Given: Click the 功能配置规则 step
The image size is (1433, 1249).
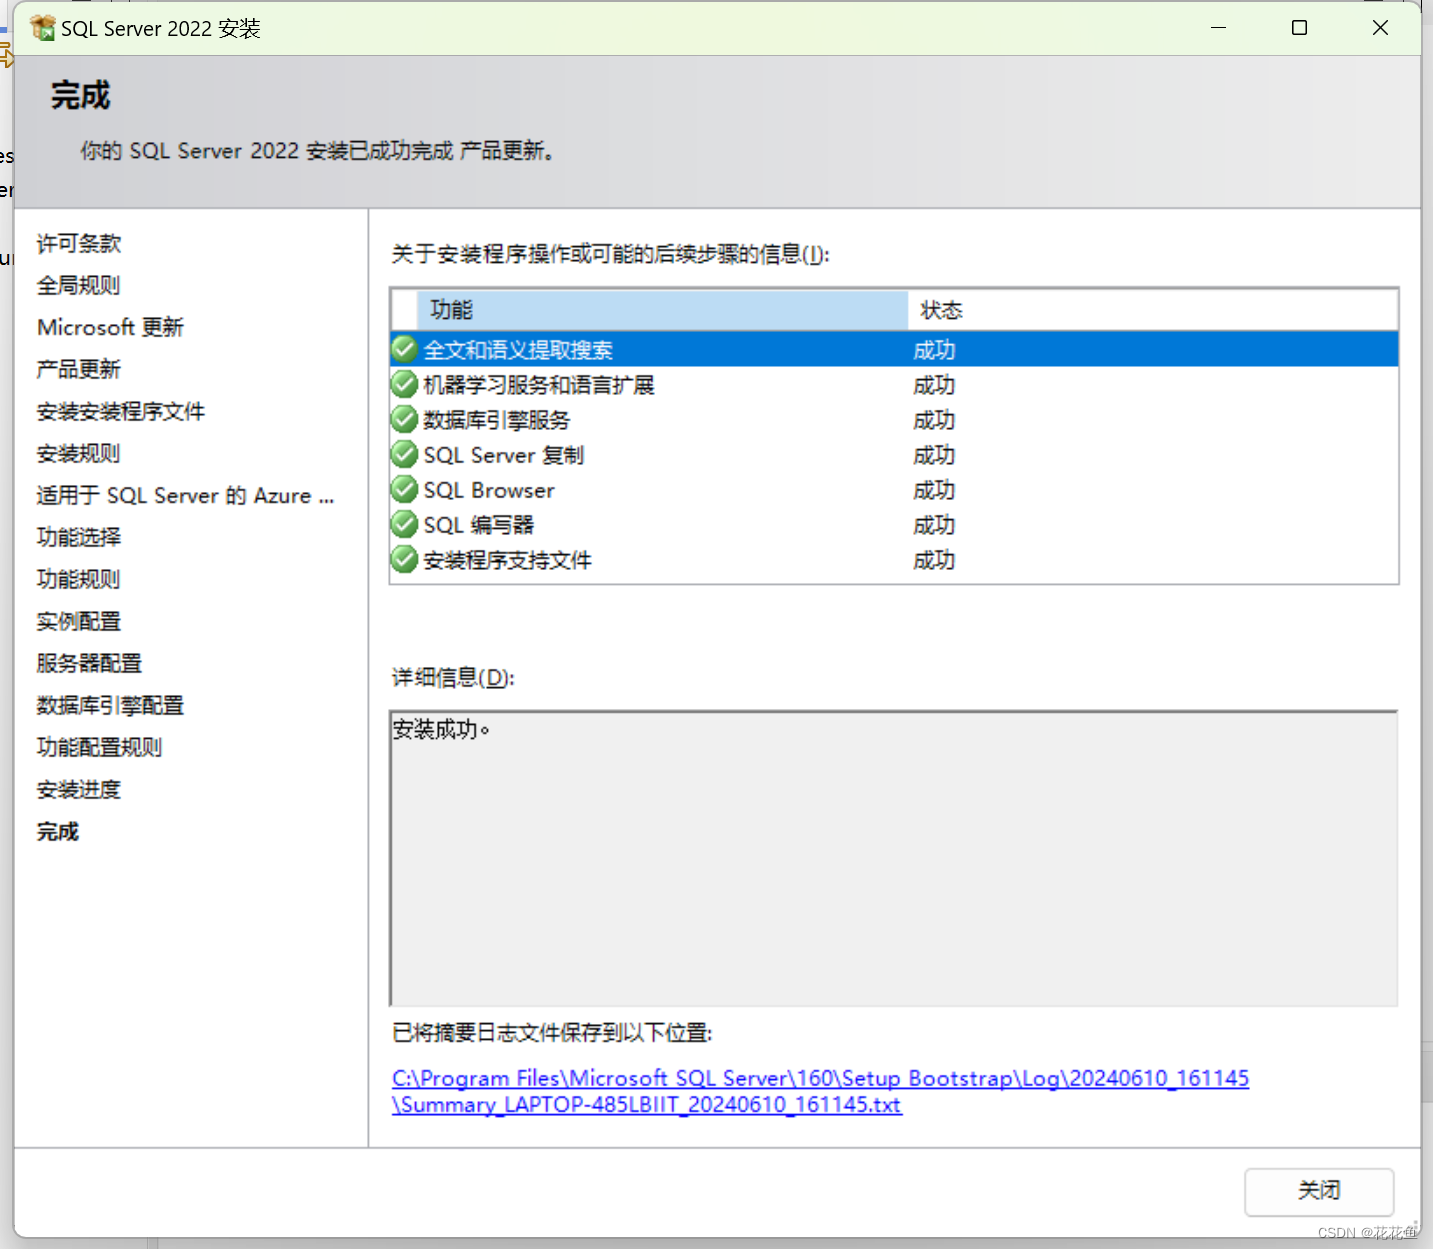Looking at the screenshot, I should click(x=100, y=747).
